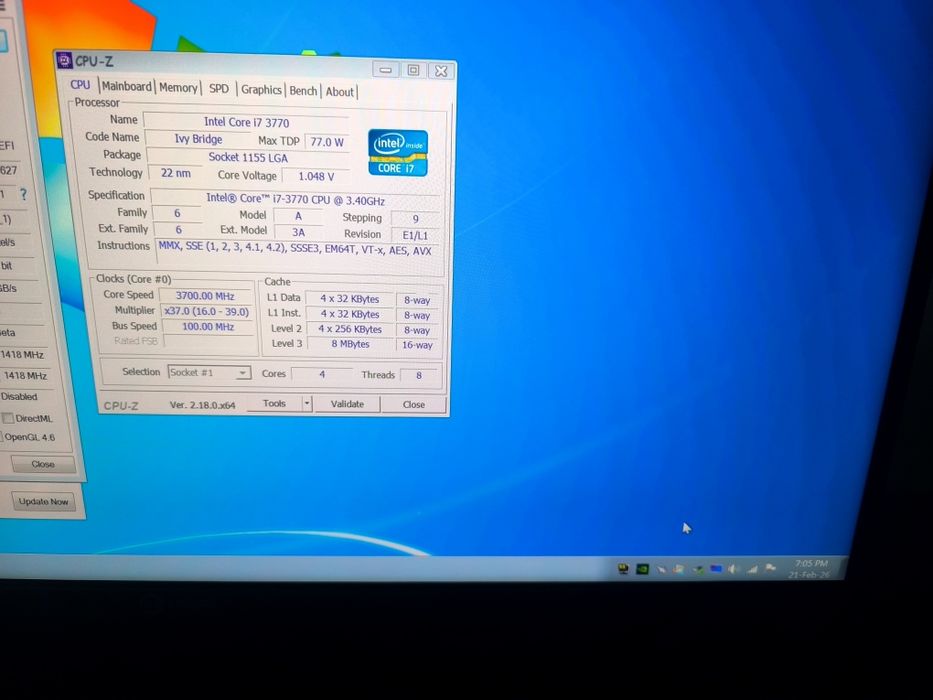This screenshot has height=700, width=933.
Task: Click the Core Voltage value '1.048 V'
Action: (x=316, y=176)
